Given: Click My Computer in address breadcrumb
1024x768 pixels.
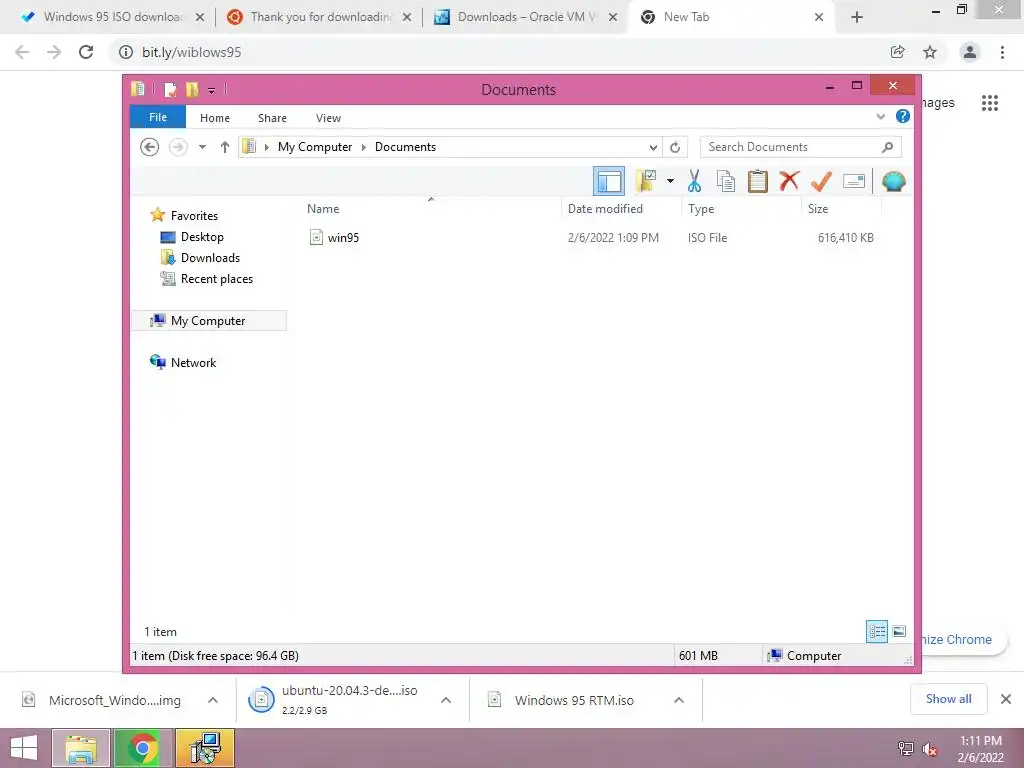Looking at the screenshot, I should pos(315,147).
